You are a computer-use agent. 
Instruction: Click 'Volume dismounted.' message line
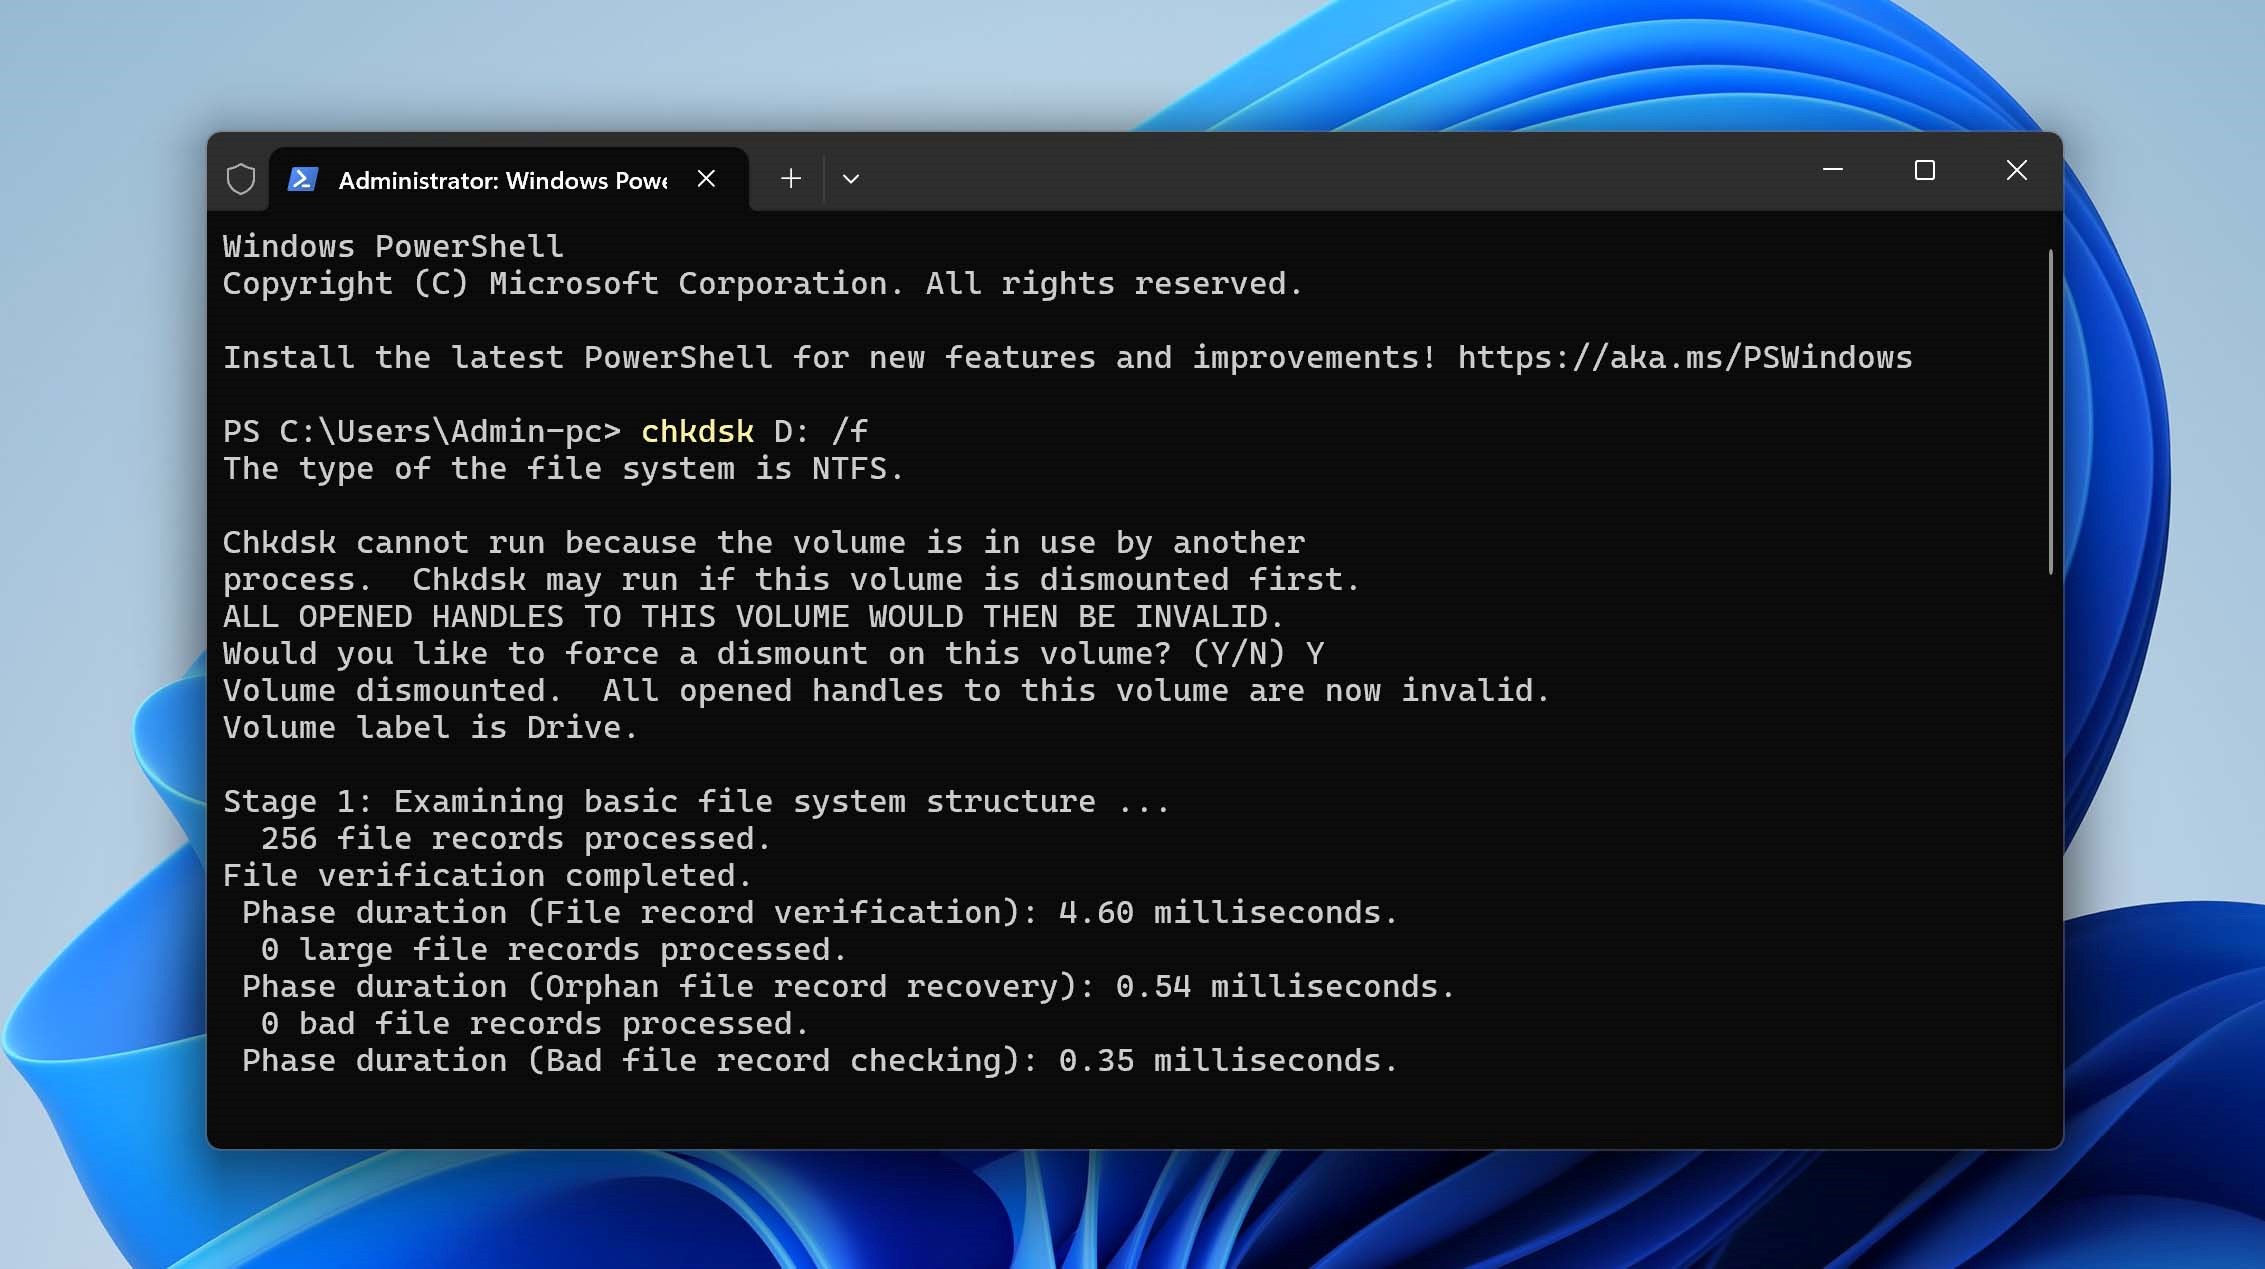click(886, 690)
